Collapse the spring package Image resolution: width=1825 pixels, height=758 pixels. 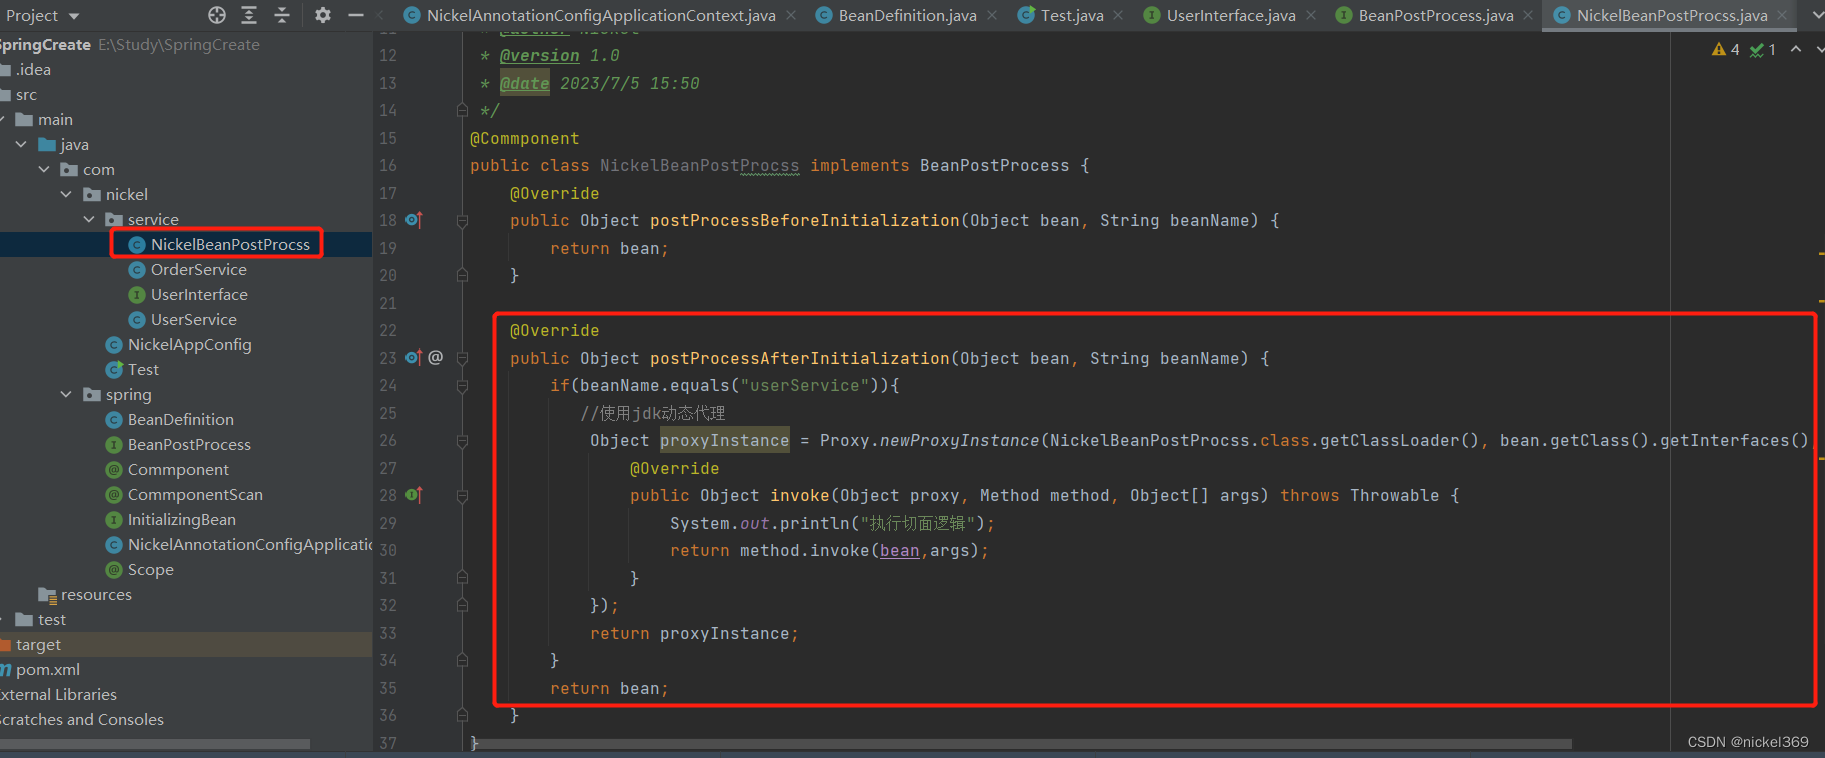pyautogui.click(x=66, y=395)
